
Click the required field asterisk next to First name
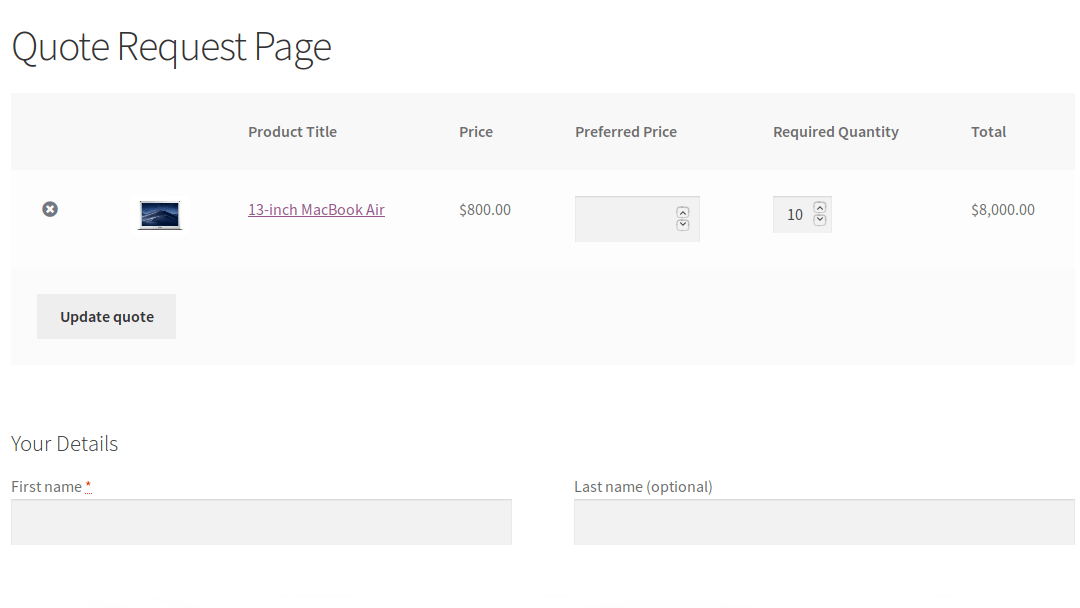pyautogui.click(x=87, y=485)
